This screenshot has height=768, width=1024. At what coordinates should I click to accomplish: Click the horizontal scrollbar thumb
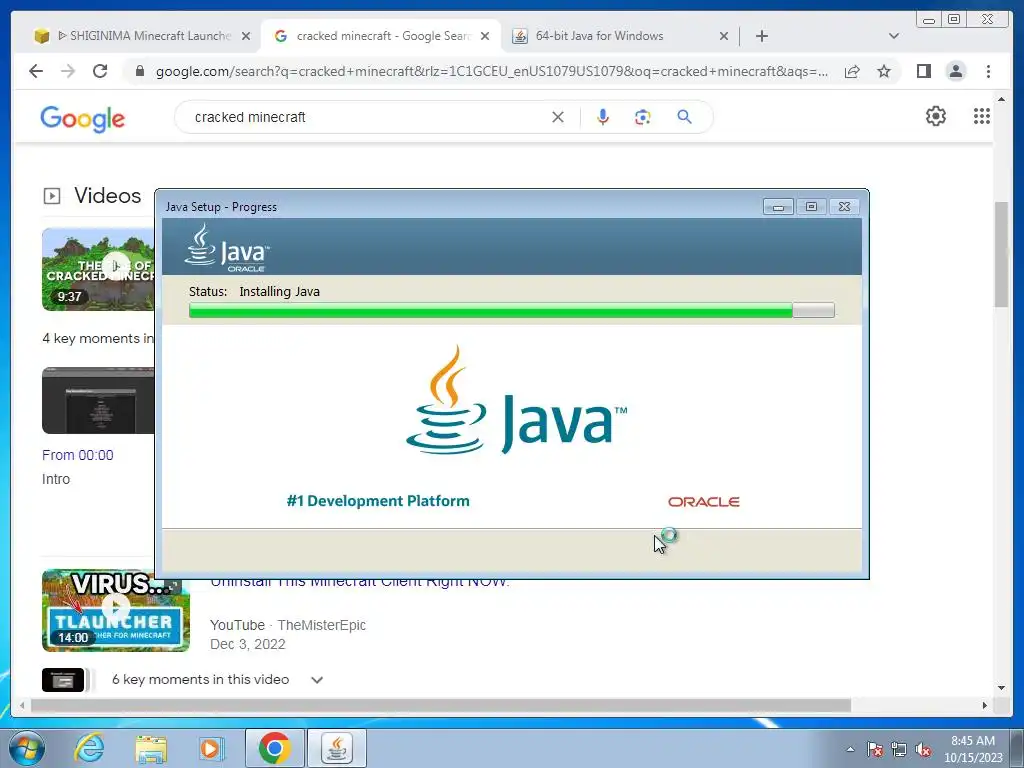[441, 705]
